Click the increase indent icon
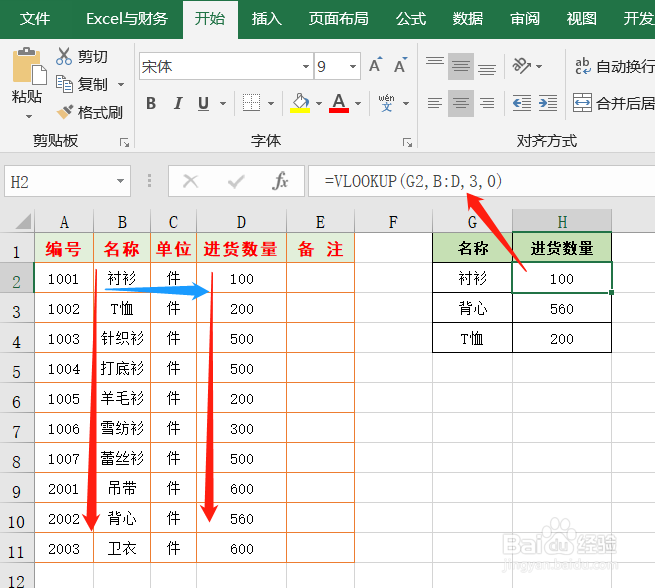655x588 pixels. (548, 103)
